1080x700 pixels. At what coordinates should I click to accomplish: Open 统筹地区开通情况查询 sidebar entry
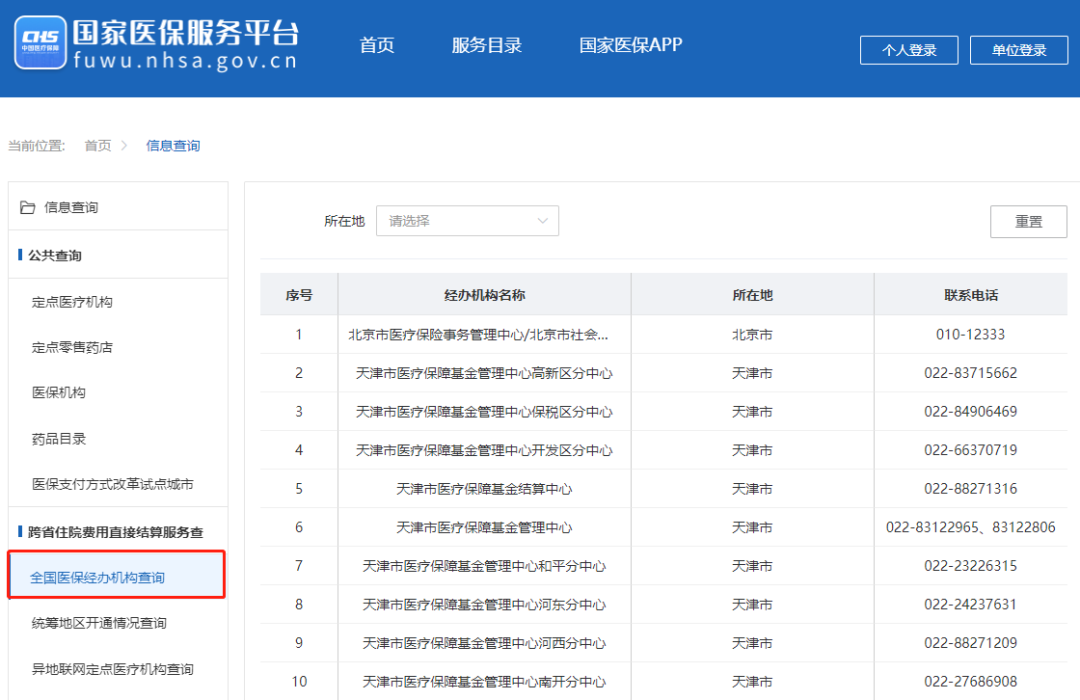(99, 623)
